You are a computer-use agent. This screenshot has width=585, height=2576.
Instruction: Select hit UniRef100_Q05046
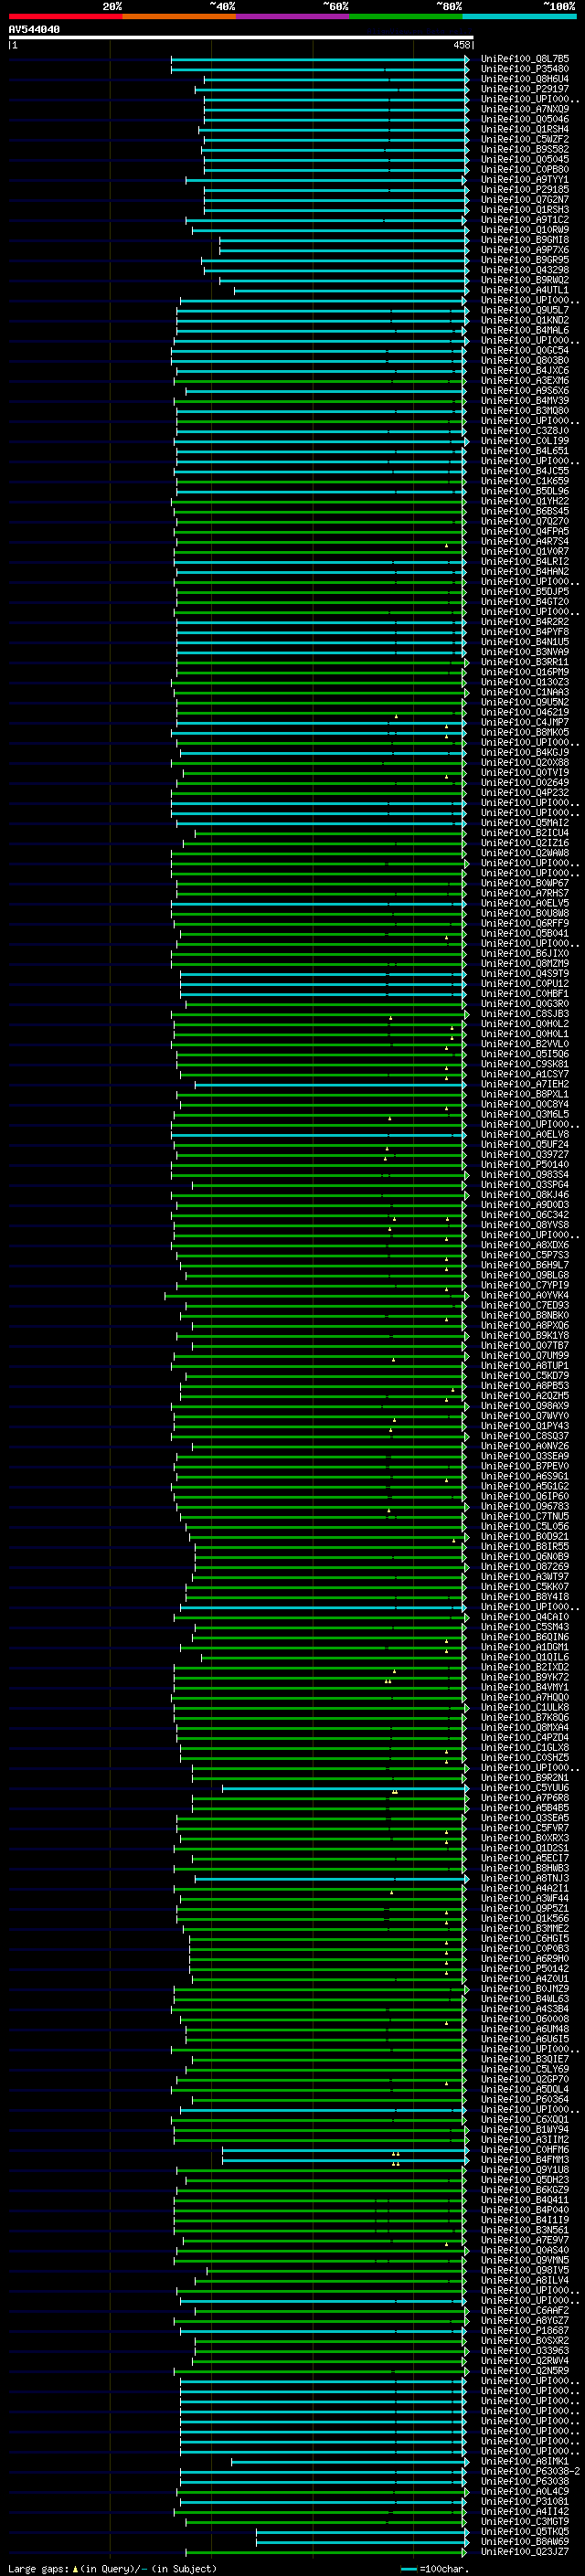[525, 119]
